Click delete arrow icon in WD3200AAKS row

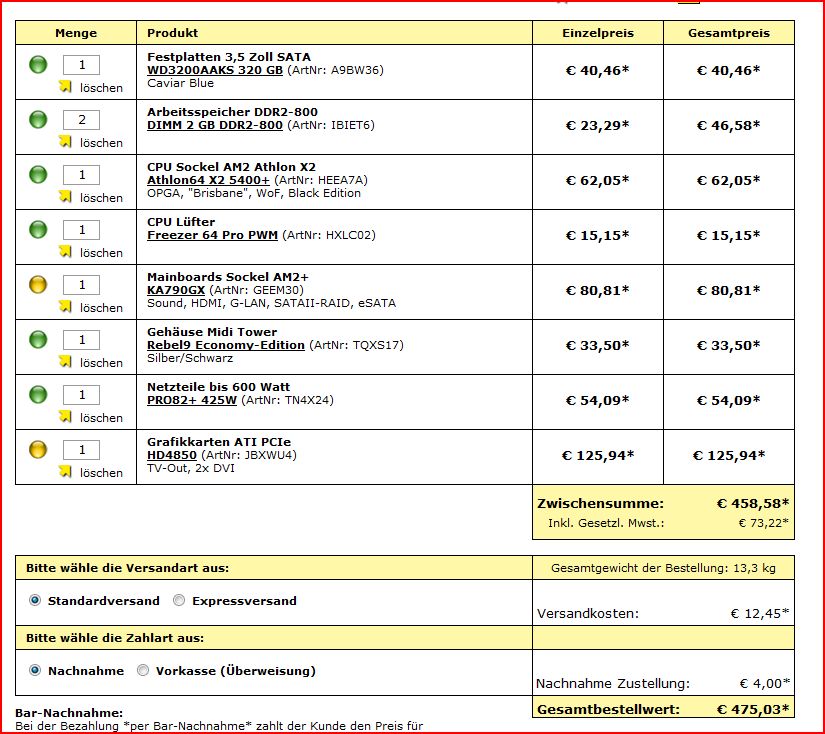click(65, 86)
